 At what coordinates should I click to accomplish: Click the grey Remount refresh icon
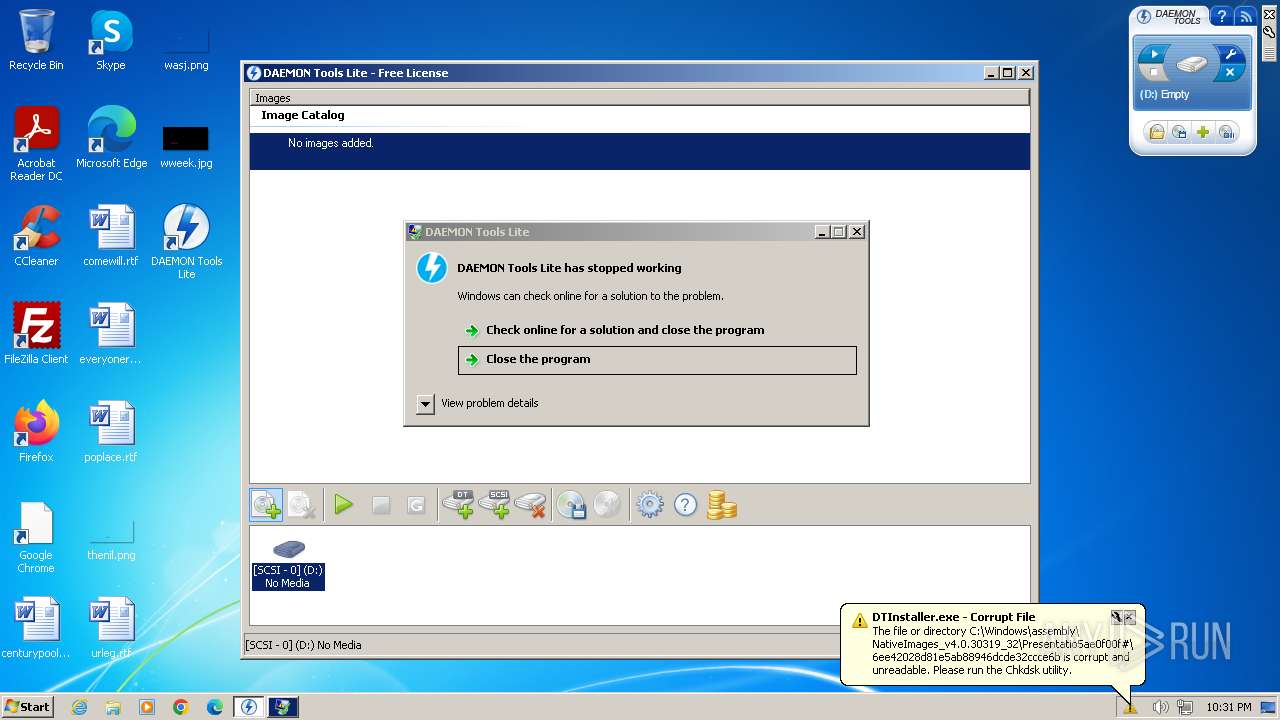416,506
